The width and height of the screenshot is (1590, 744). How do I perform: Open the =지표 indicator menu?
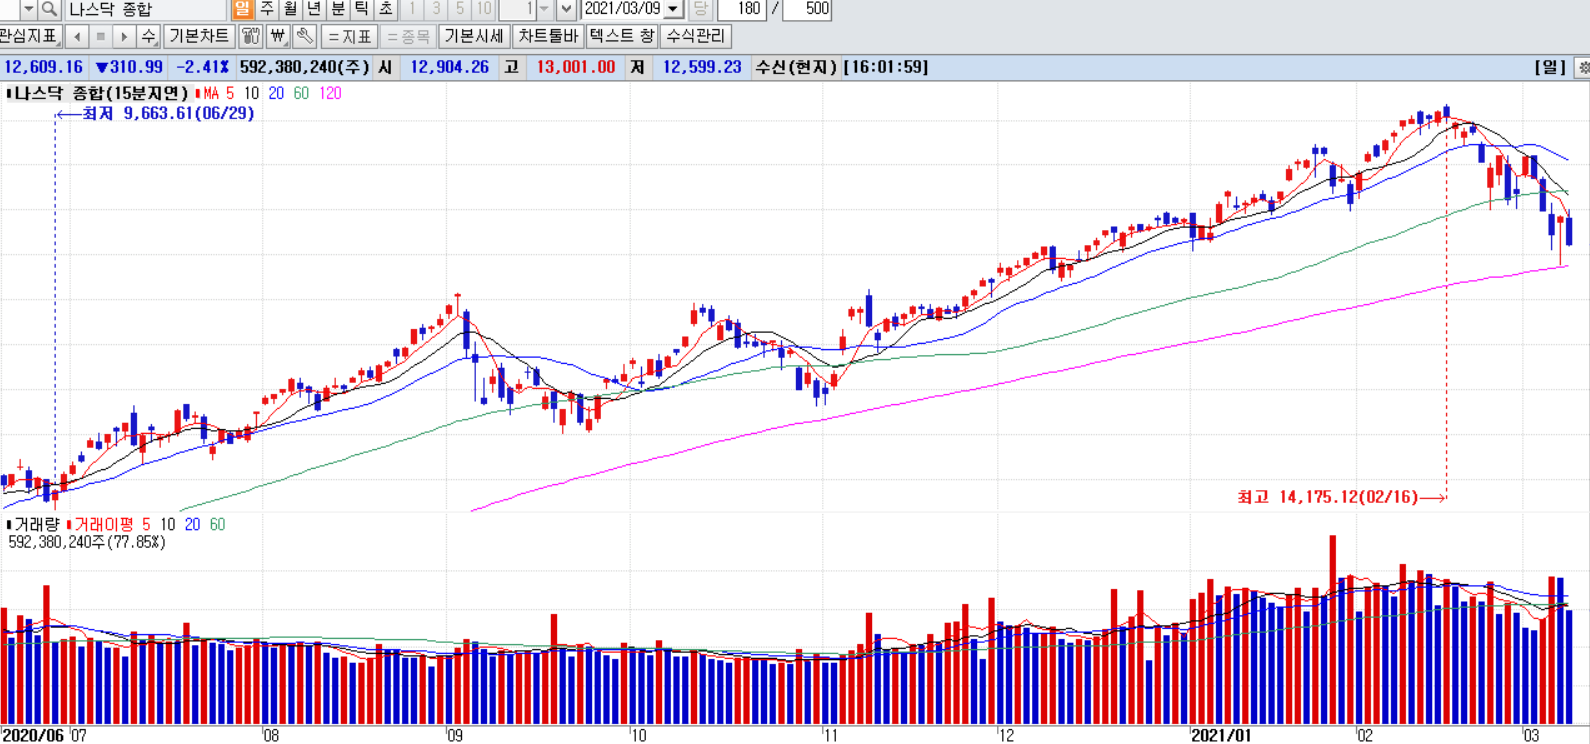click(349, 36)
